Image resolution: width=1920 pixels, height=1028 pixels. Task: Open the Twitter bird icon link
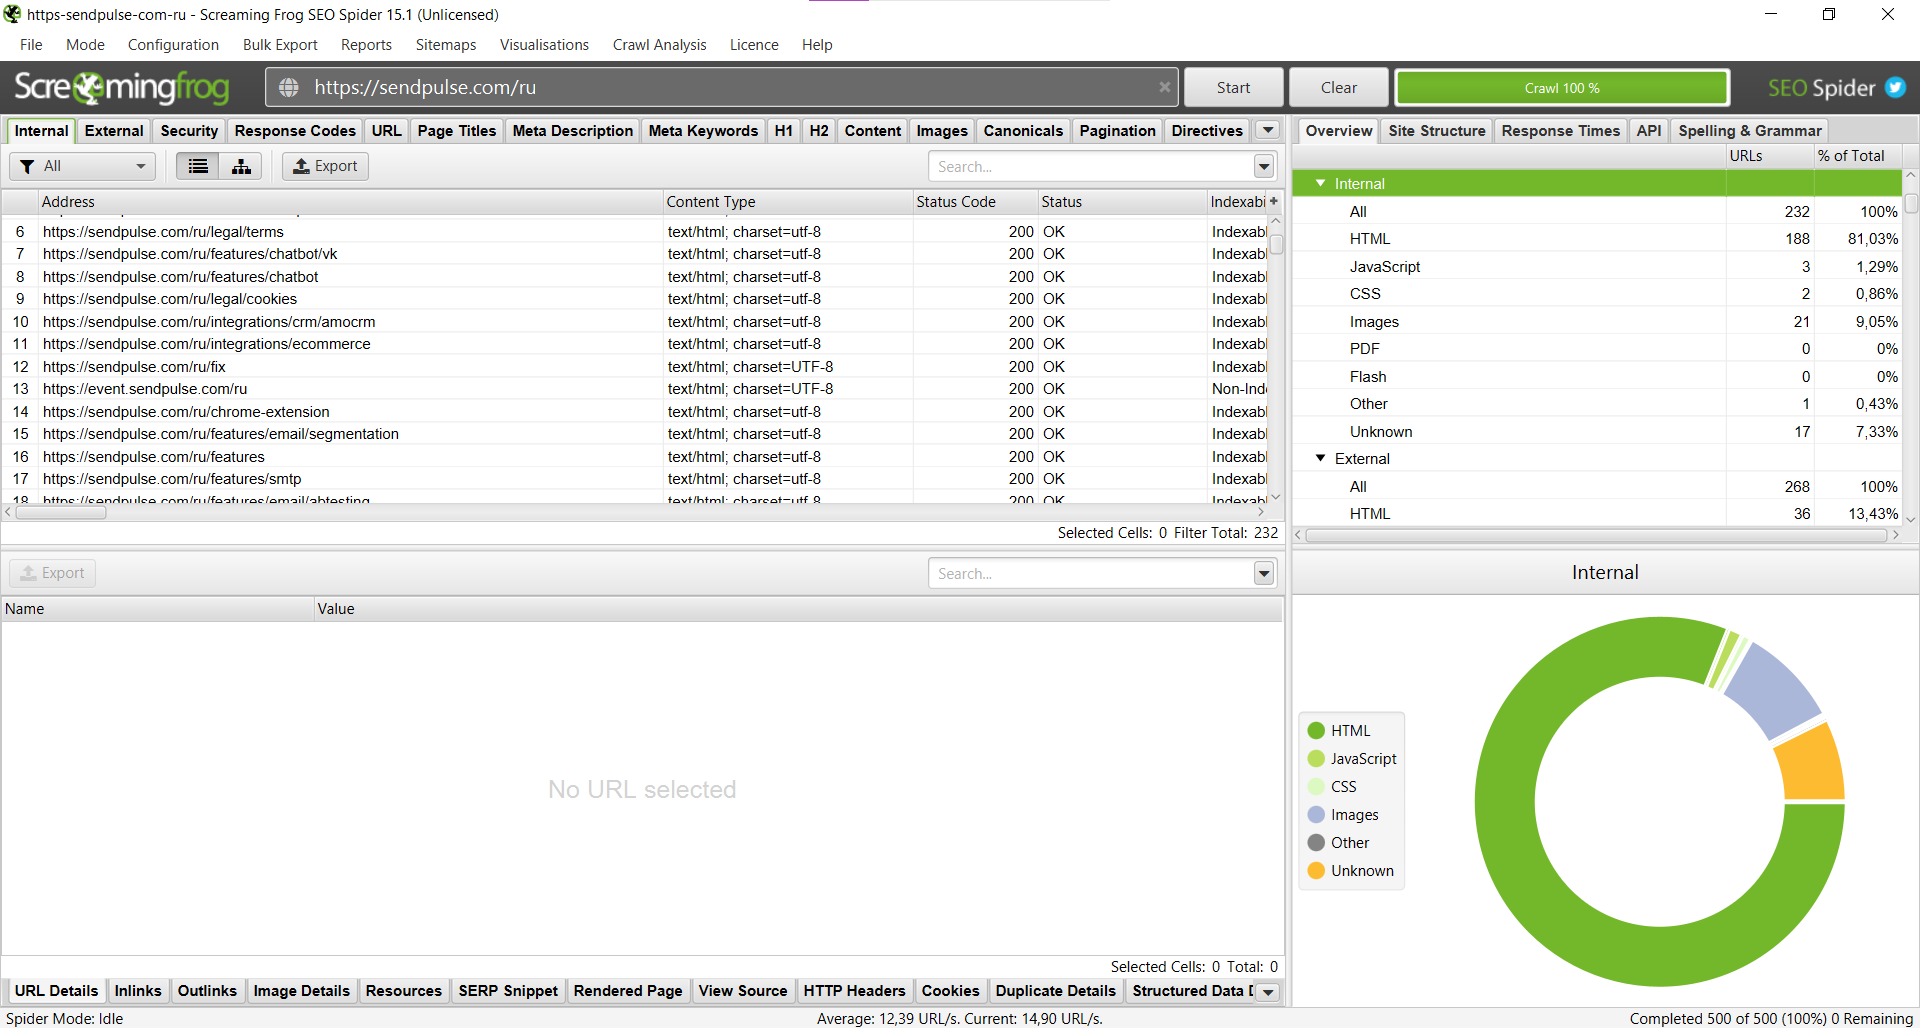[1895, 88]
